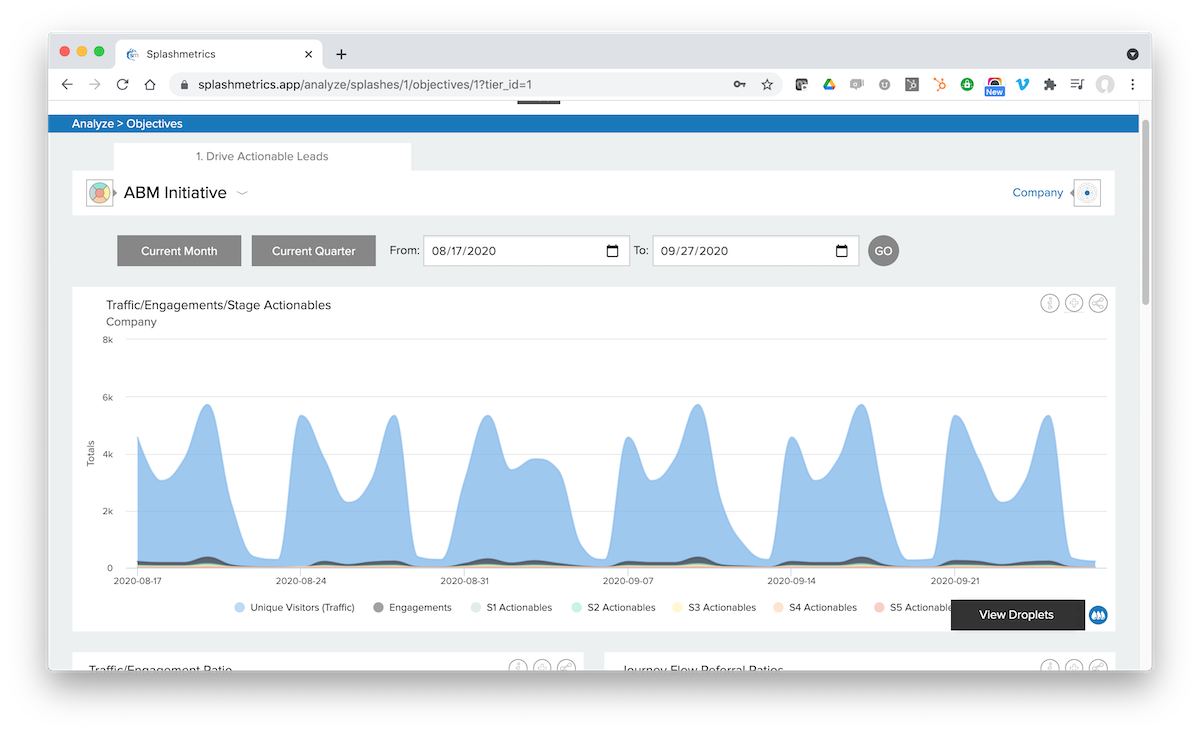Click the 'Traffic/Engagements/Stage Actionables' chart title
The height and width of the screenshot is (734, 1200).
click(218, 305)
